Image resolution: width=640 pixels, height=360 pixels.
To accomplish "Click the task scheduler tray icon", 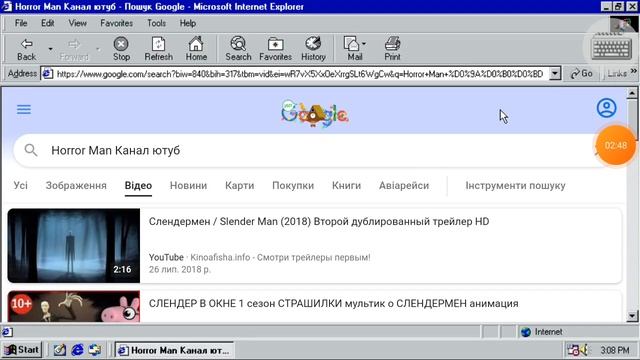I will coord(573,350).
